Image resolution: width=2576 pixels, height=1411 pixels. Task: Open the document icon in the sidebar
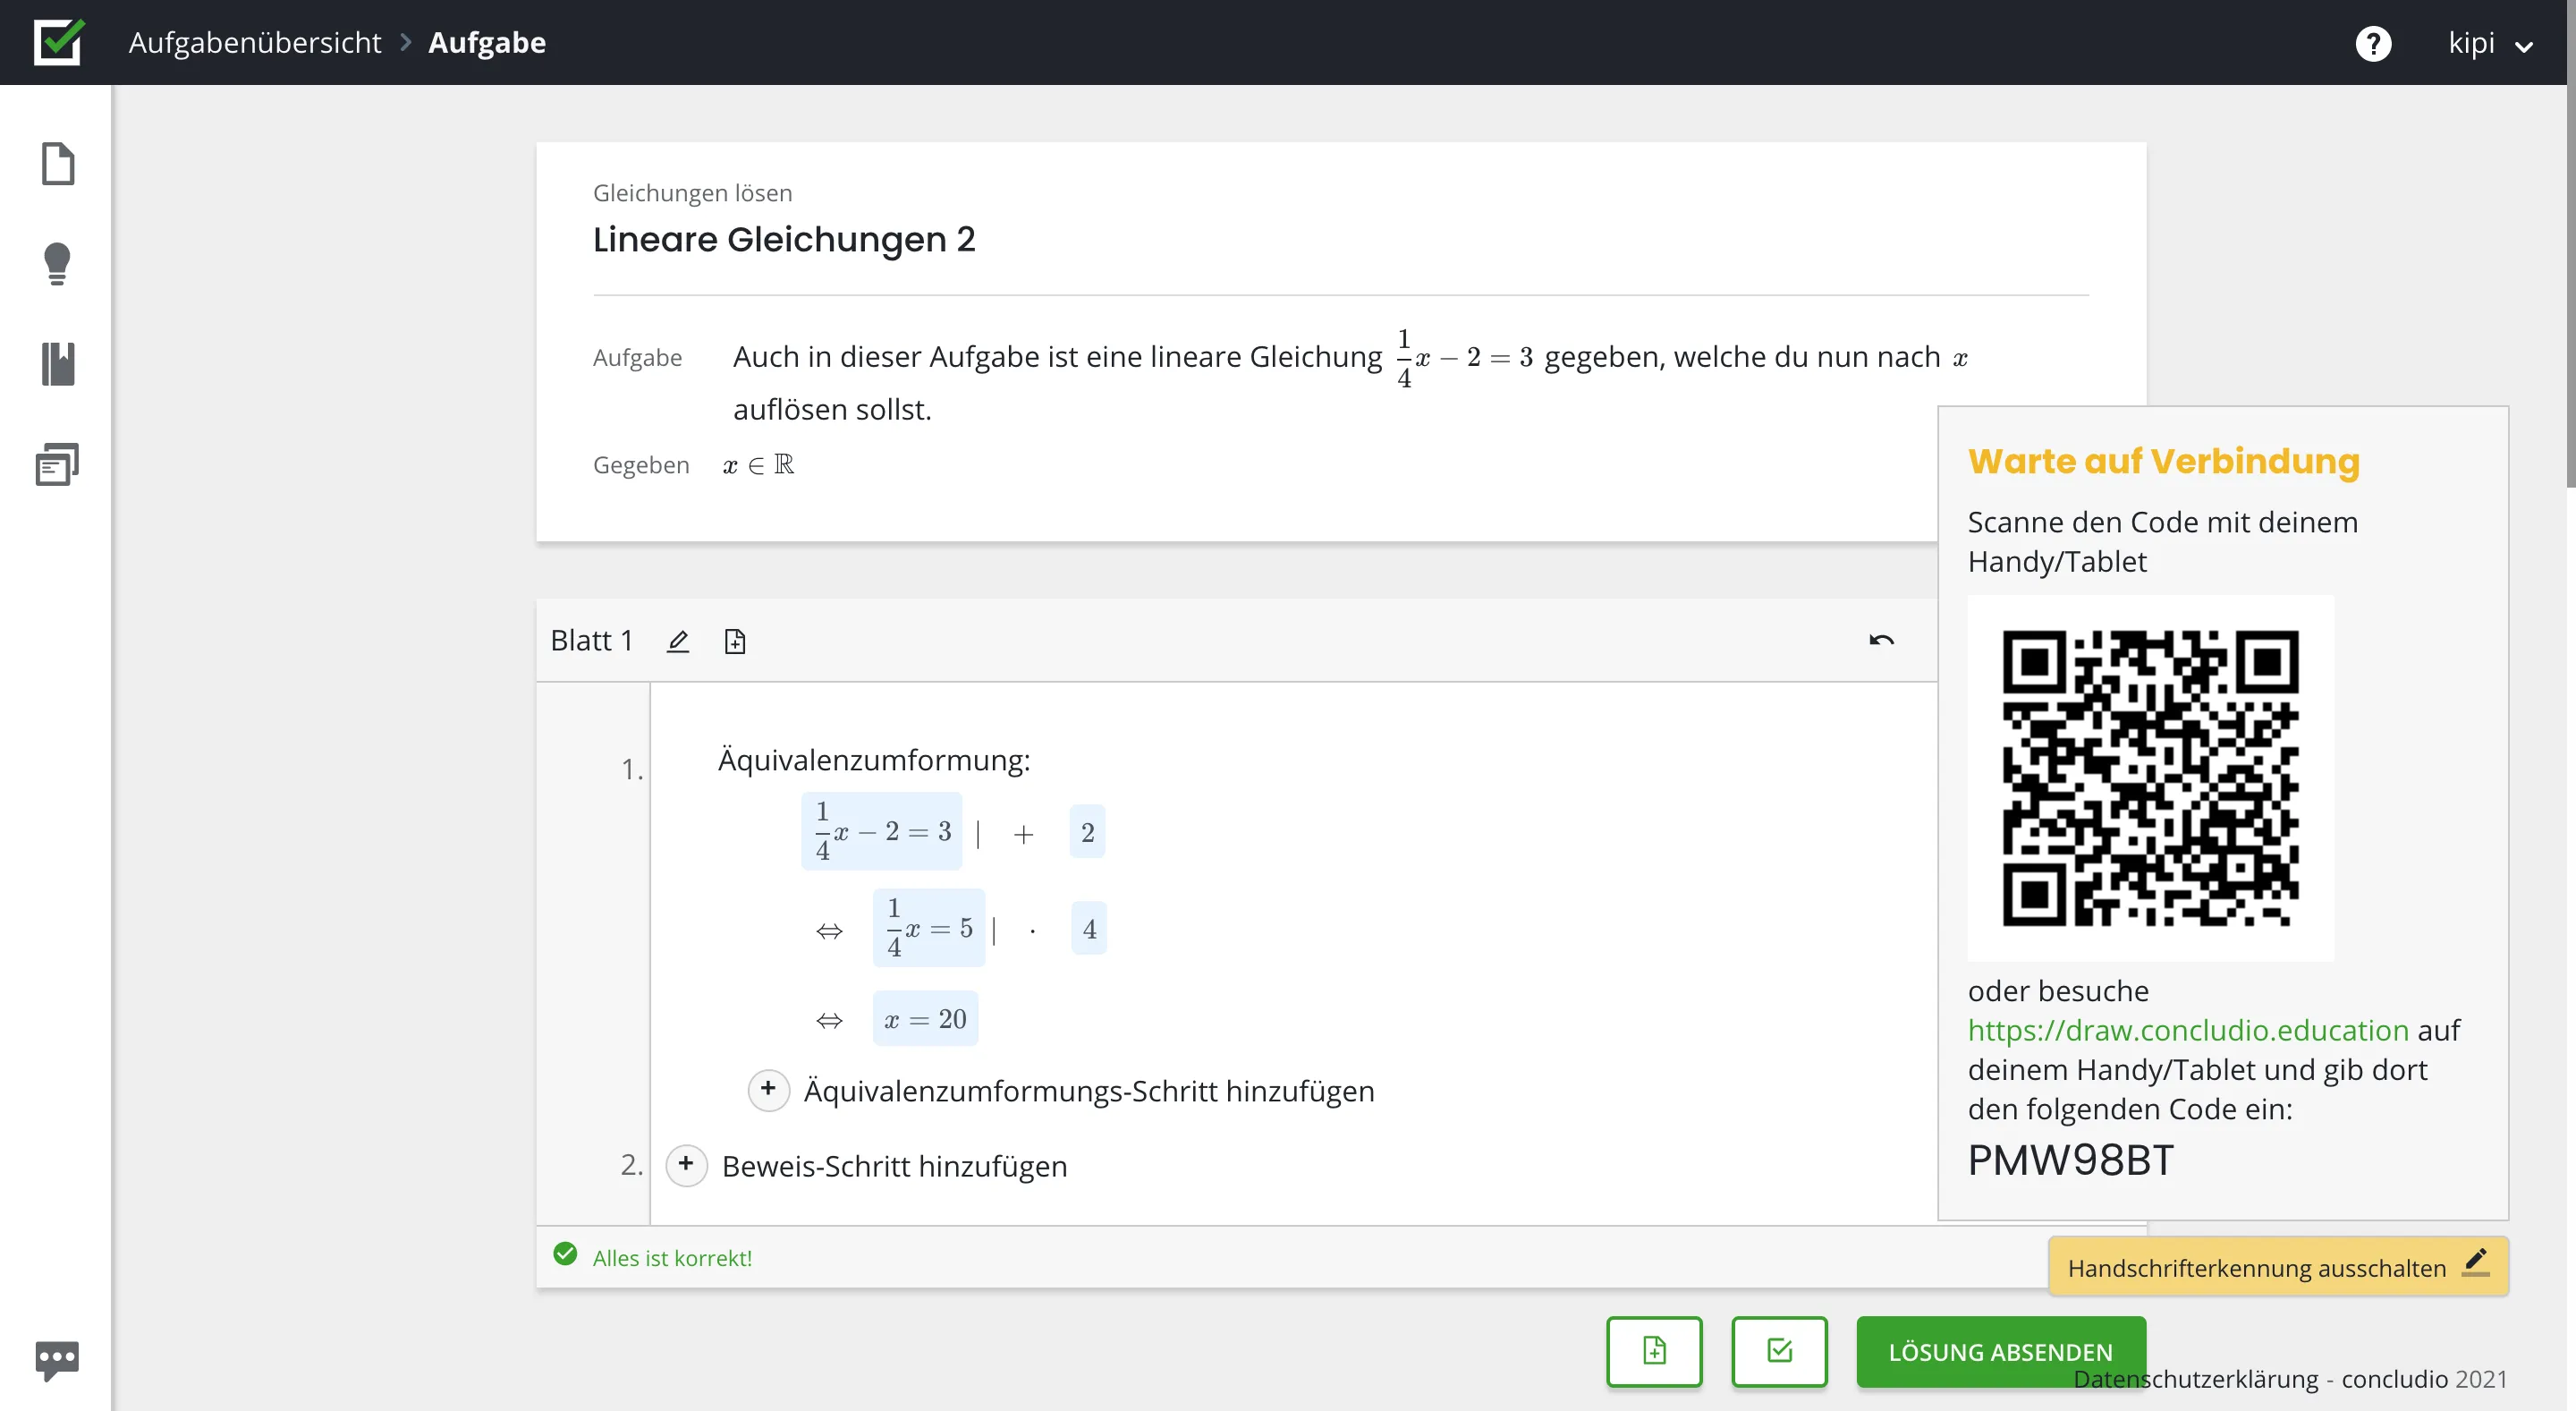click(x=57, y=164)
